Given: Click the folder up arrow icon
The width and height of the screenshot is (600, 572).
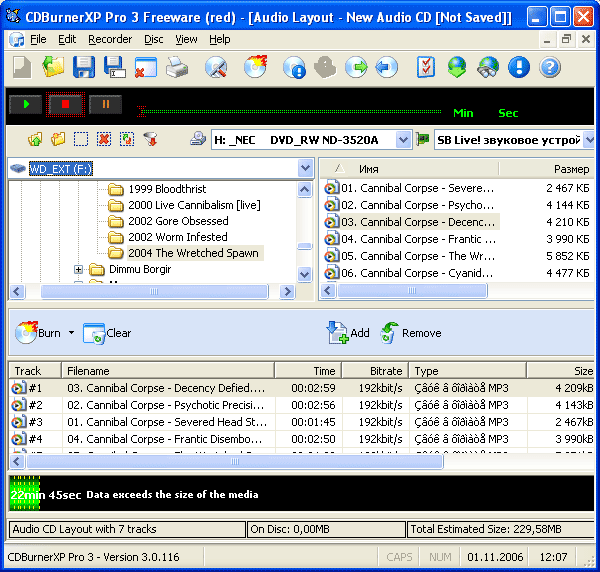Looking at the screenshot, I should pyautogui.click(x=35, y=139).
